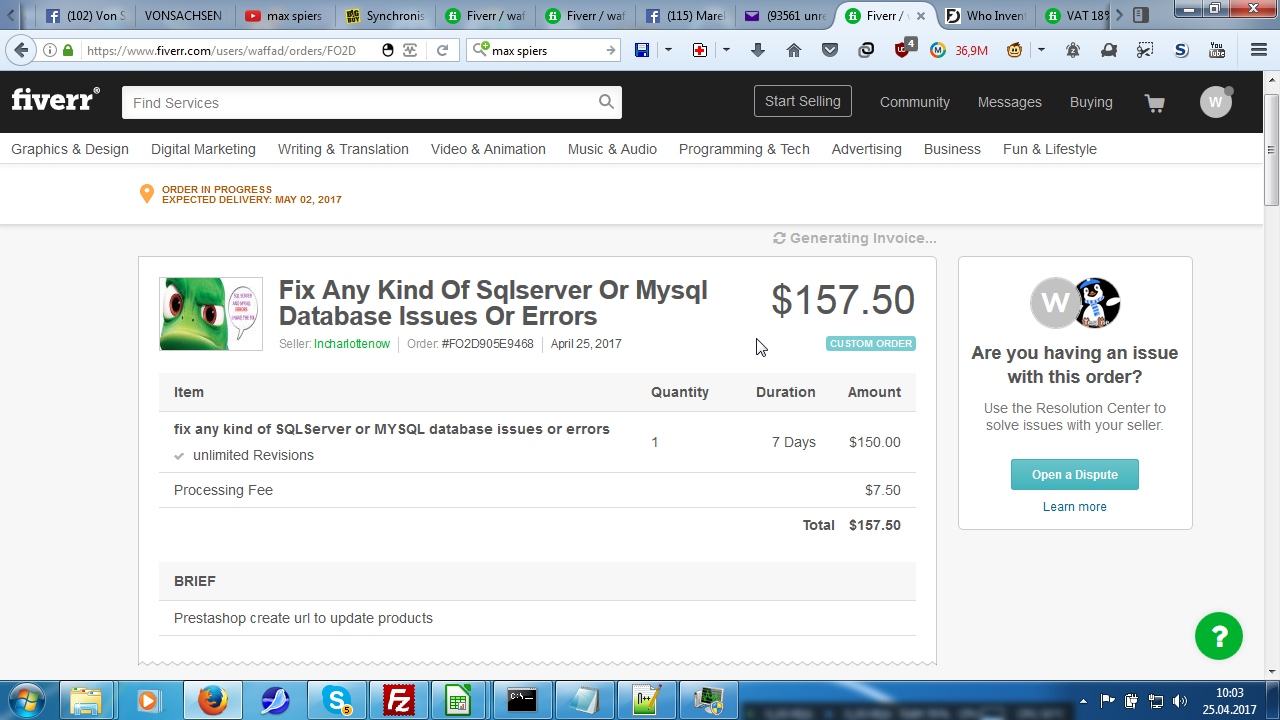Viewport: 1280px width, 720px height.
Task: Click the magnifier in Find Services box
Action: point(606,102)
